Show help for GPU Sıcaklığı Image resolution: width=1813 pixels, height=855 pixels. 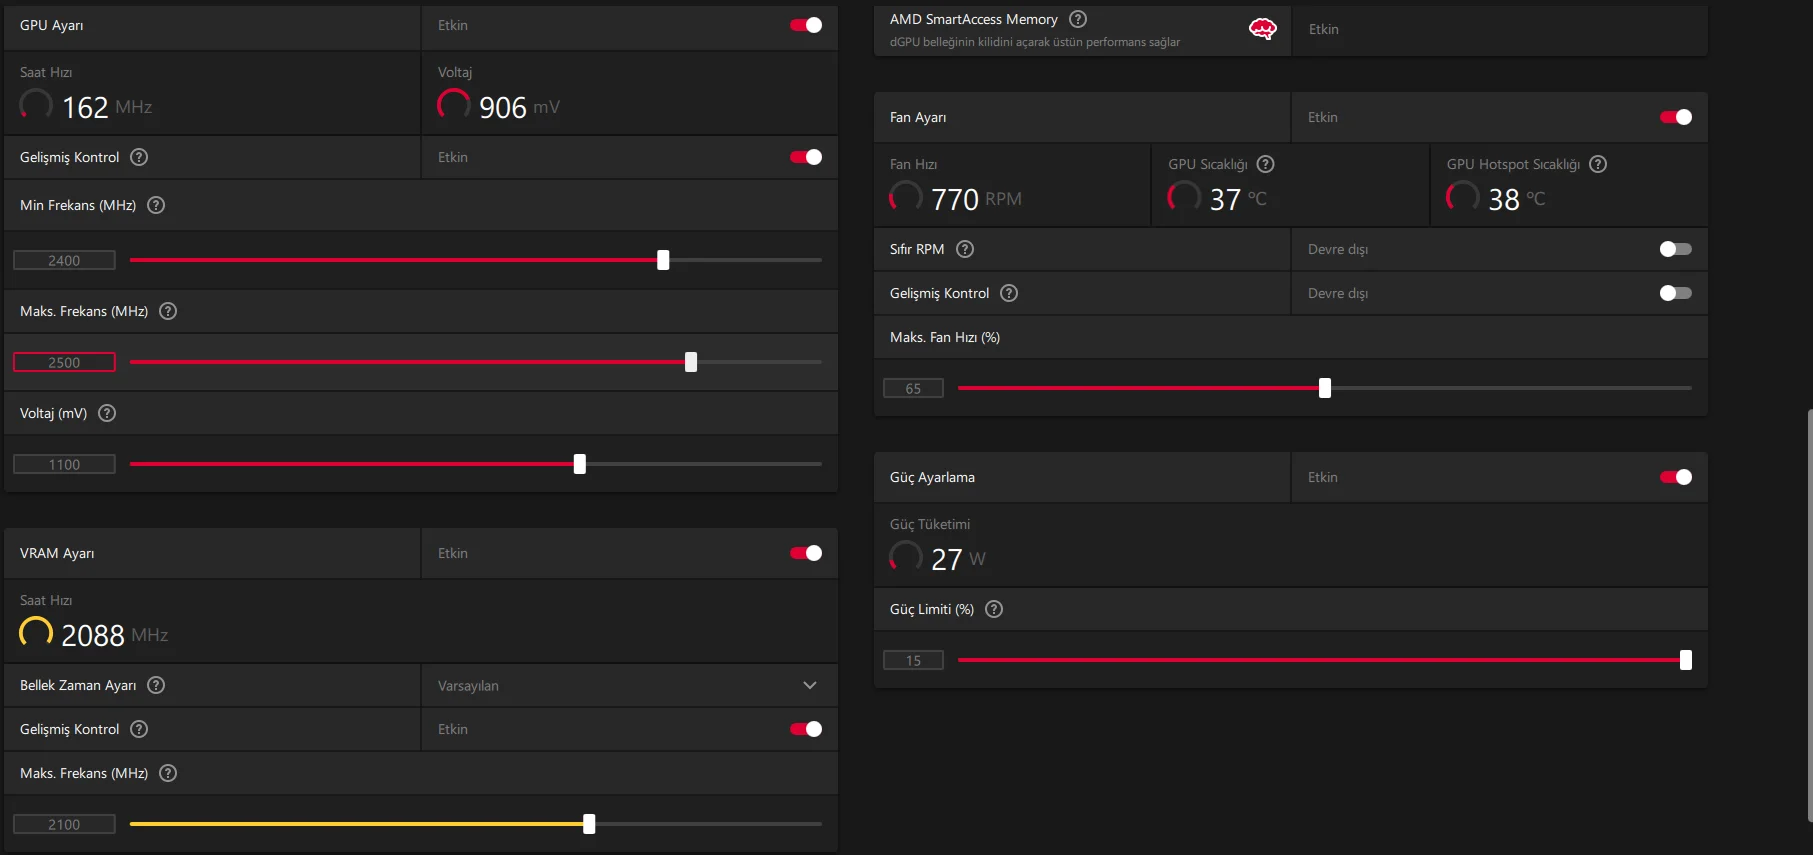point(1265,164)
